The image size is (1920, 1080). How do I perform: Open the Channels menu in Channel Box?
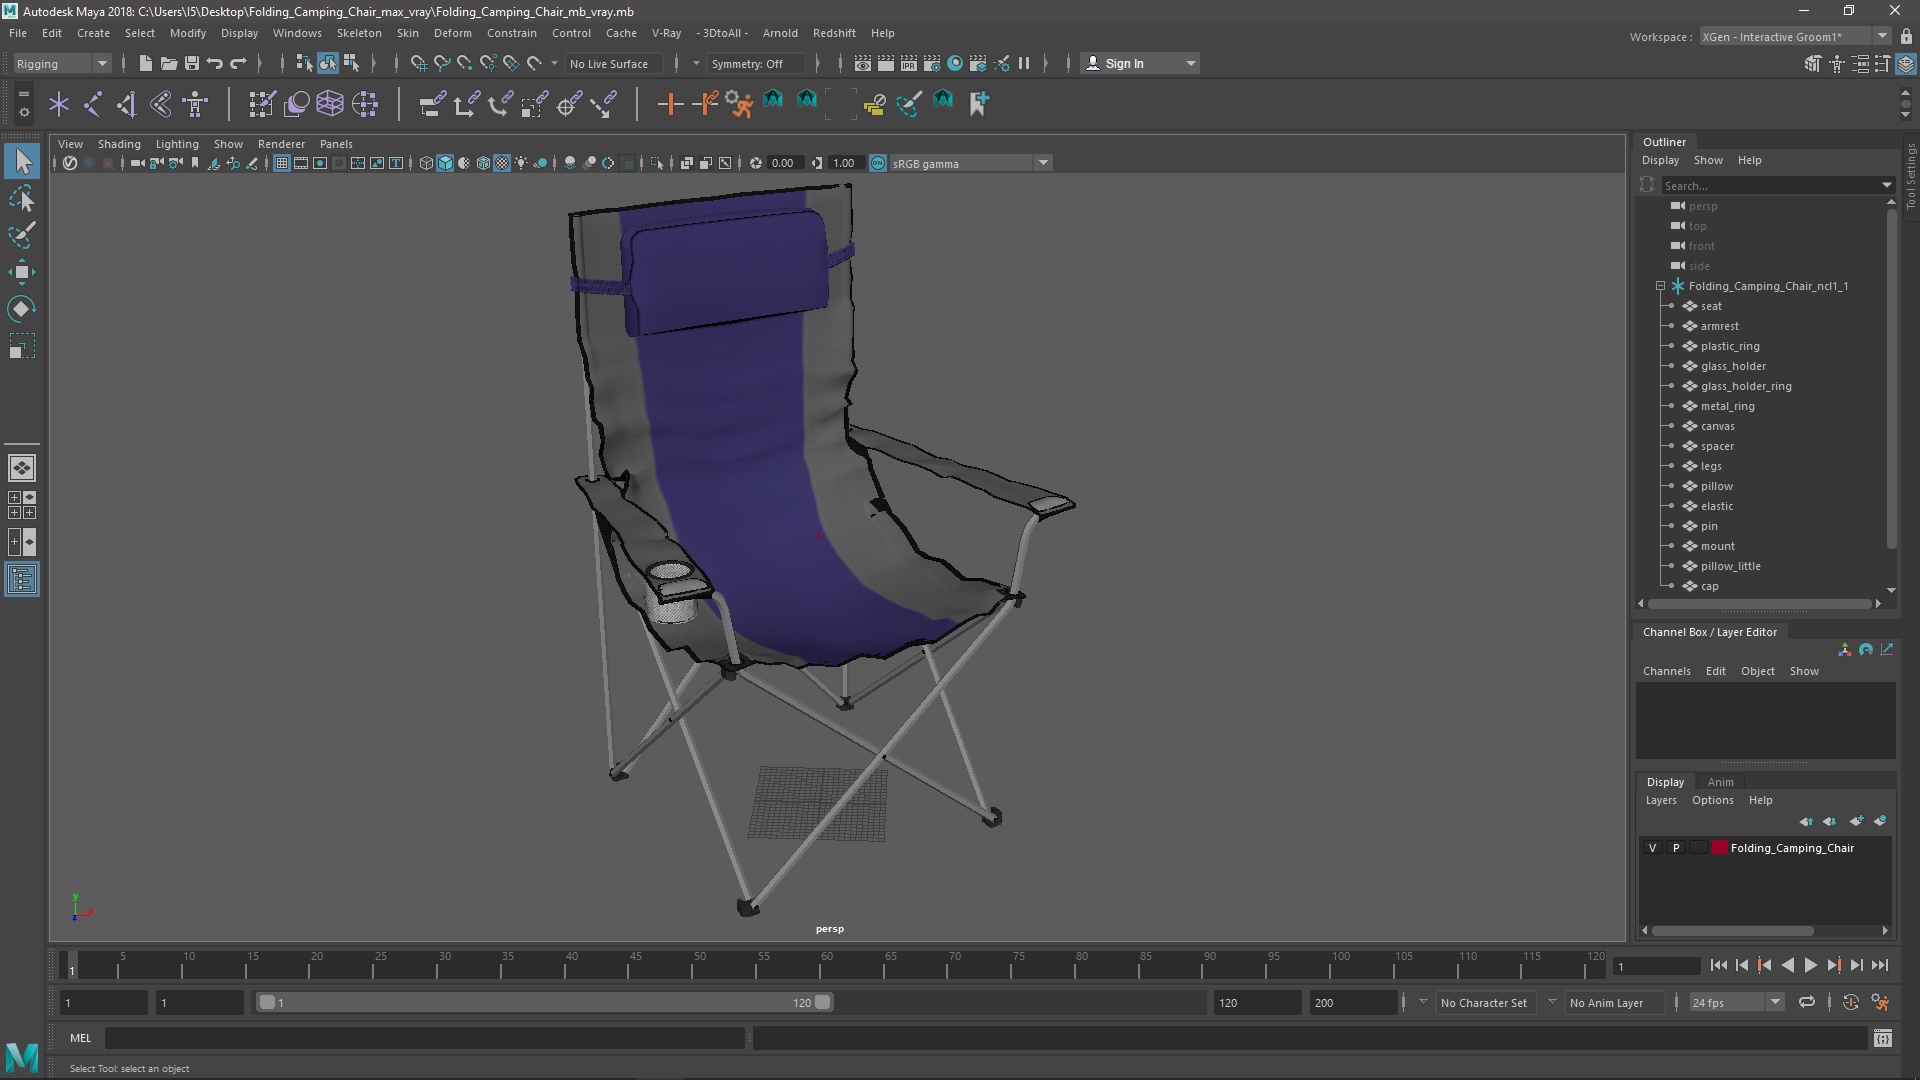(1666, 671)
